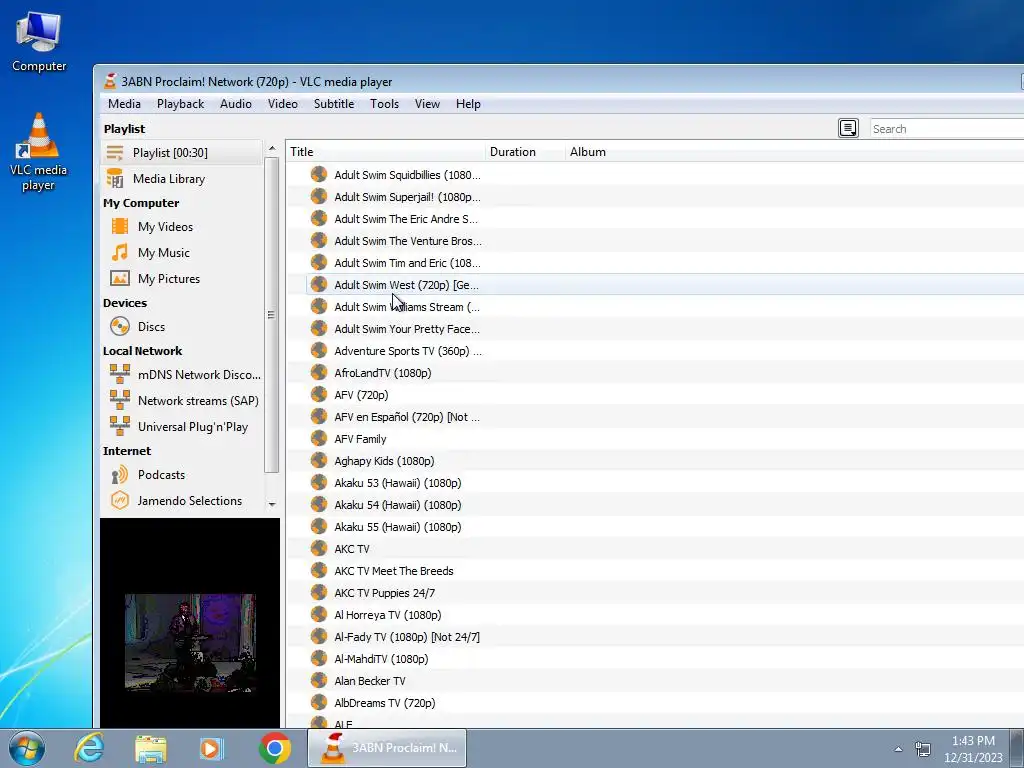The width and height of the screenshot is (1024, 768).
Task: Click the Media Library icon
Action: (x=115, y=178)
